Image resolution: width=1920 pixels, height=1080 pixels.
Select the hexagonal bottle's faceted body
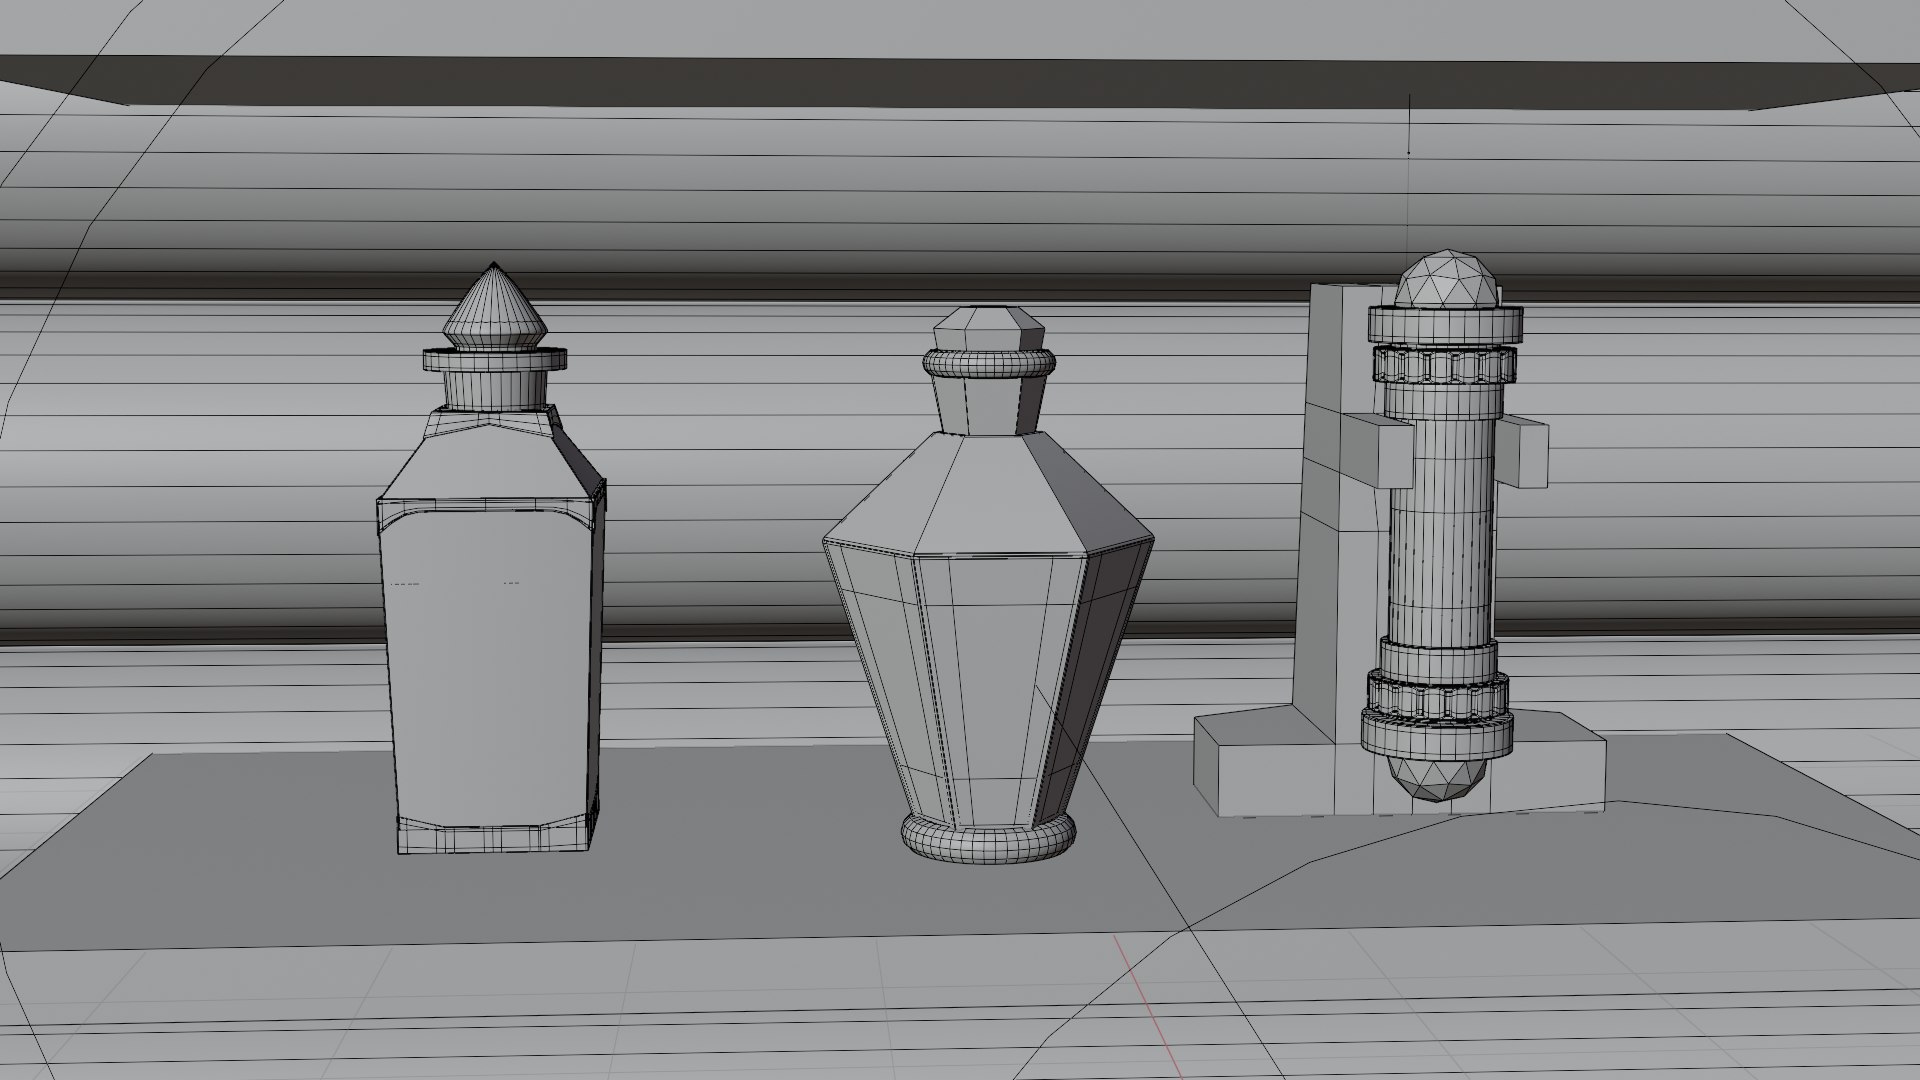click(x=988, y=640)
